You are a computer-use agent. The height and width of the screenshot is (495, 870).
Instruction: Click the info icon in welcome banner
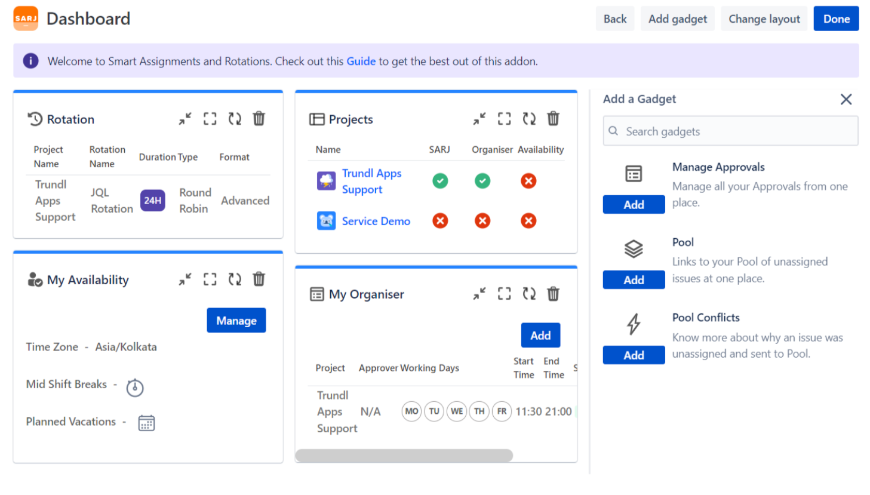(x=31, y=61)
